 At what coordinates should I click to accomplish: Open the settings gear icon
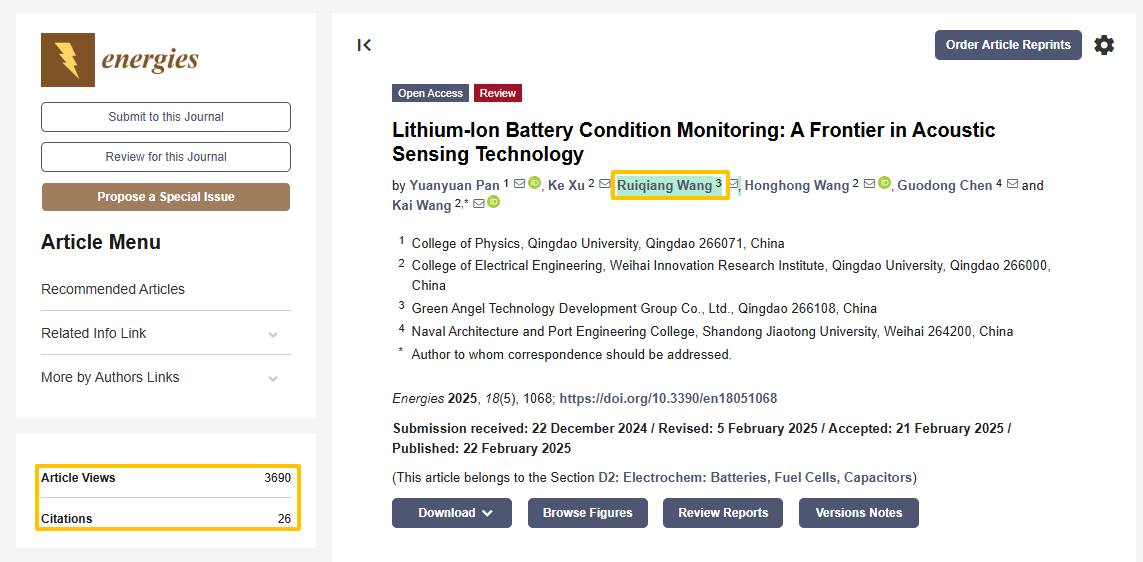pyautogui.click(x=1104, y=45)
